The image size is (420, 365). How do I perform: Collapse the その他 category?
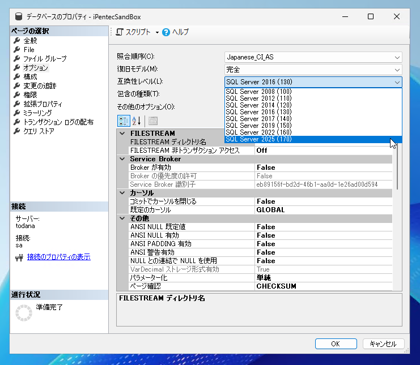tap(122, 218)
